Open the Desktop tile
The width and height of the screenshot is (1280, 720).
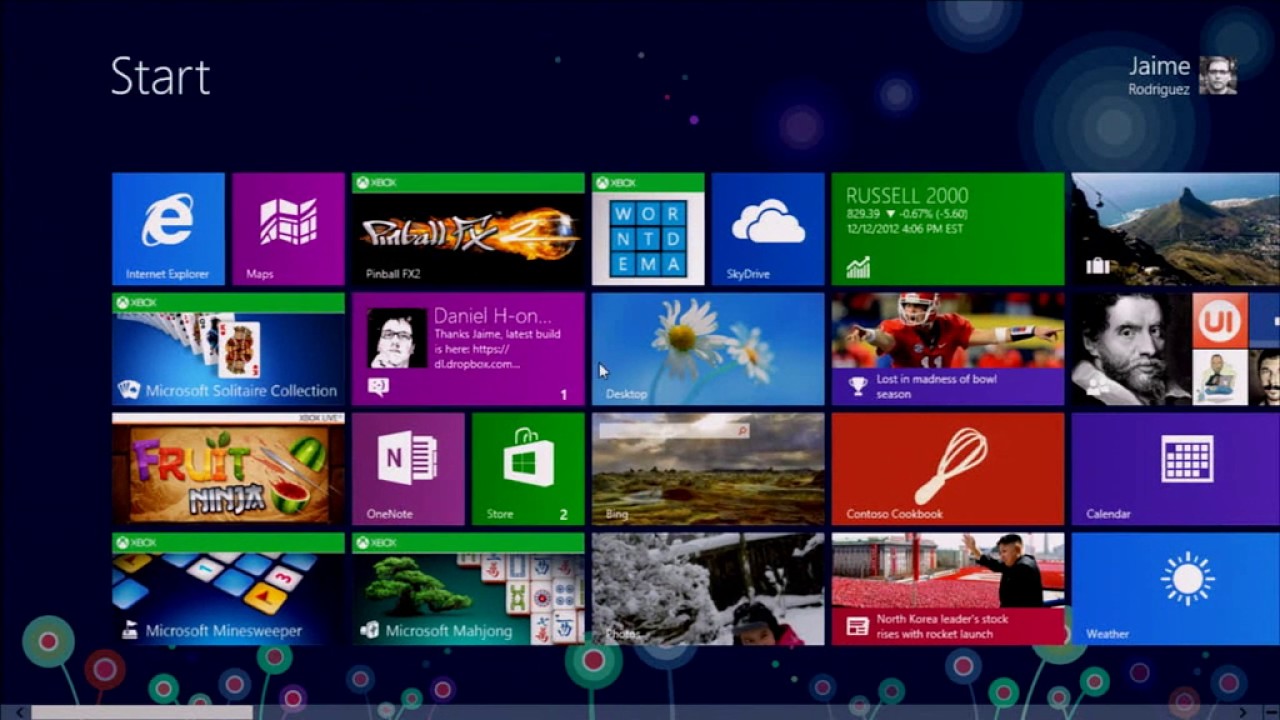708,349
